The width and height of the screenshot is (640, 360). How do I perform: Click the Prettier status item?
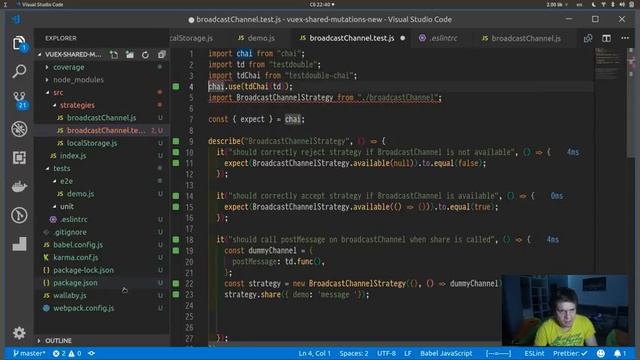570,353
